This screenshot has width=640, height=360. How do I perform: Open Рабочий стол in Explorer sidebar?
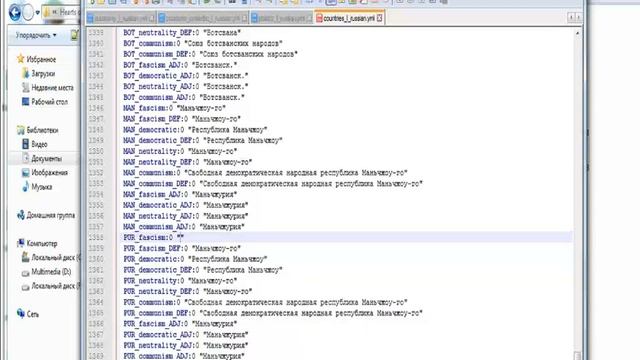(45, 102)
